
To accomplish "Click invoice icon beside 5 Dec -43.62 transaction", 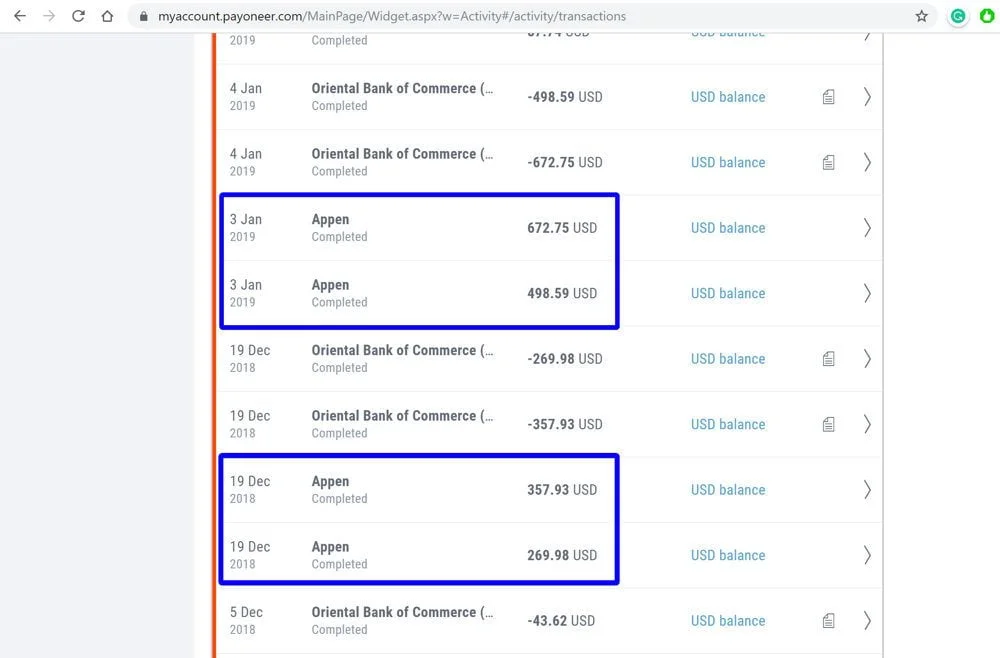I will [828, 620].
